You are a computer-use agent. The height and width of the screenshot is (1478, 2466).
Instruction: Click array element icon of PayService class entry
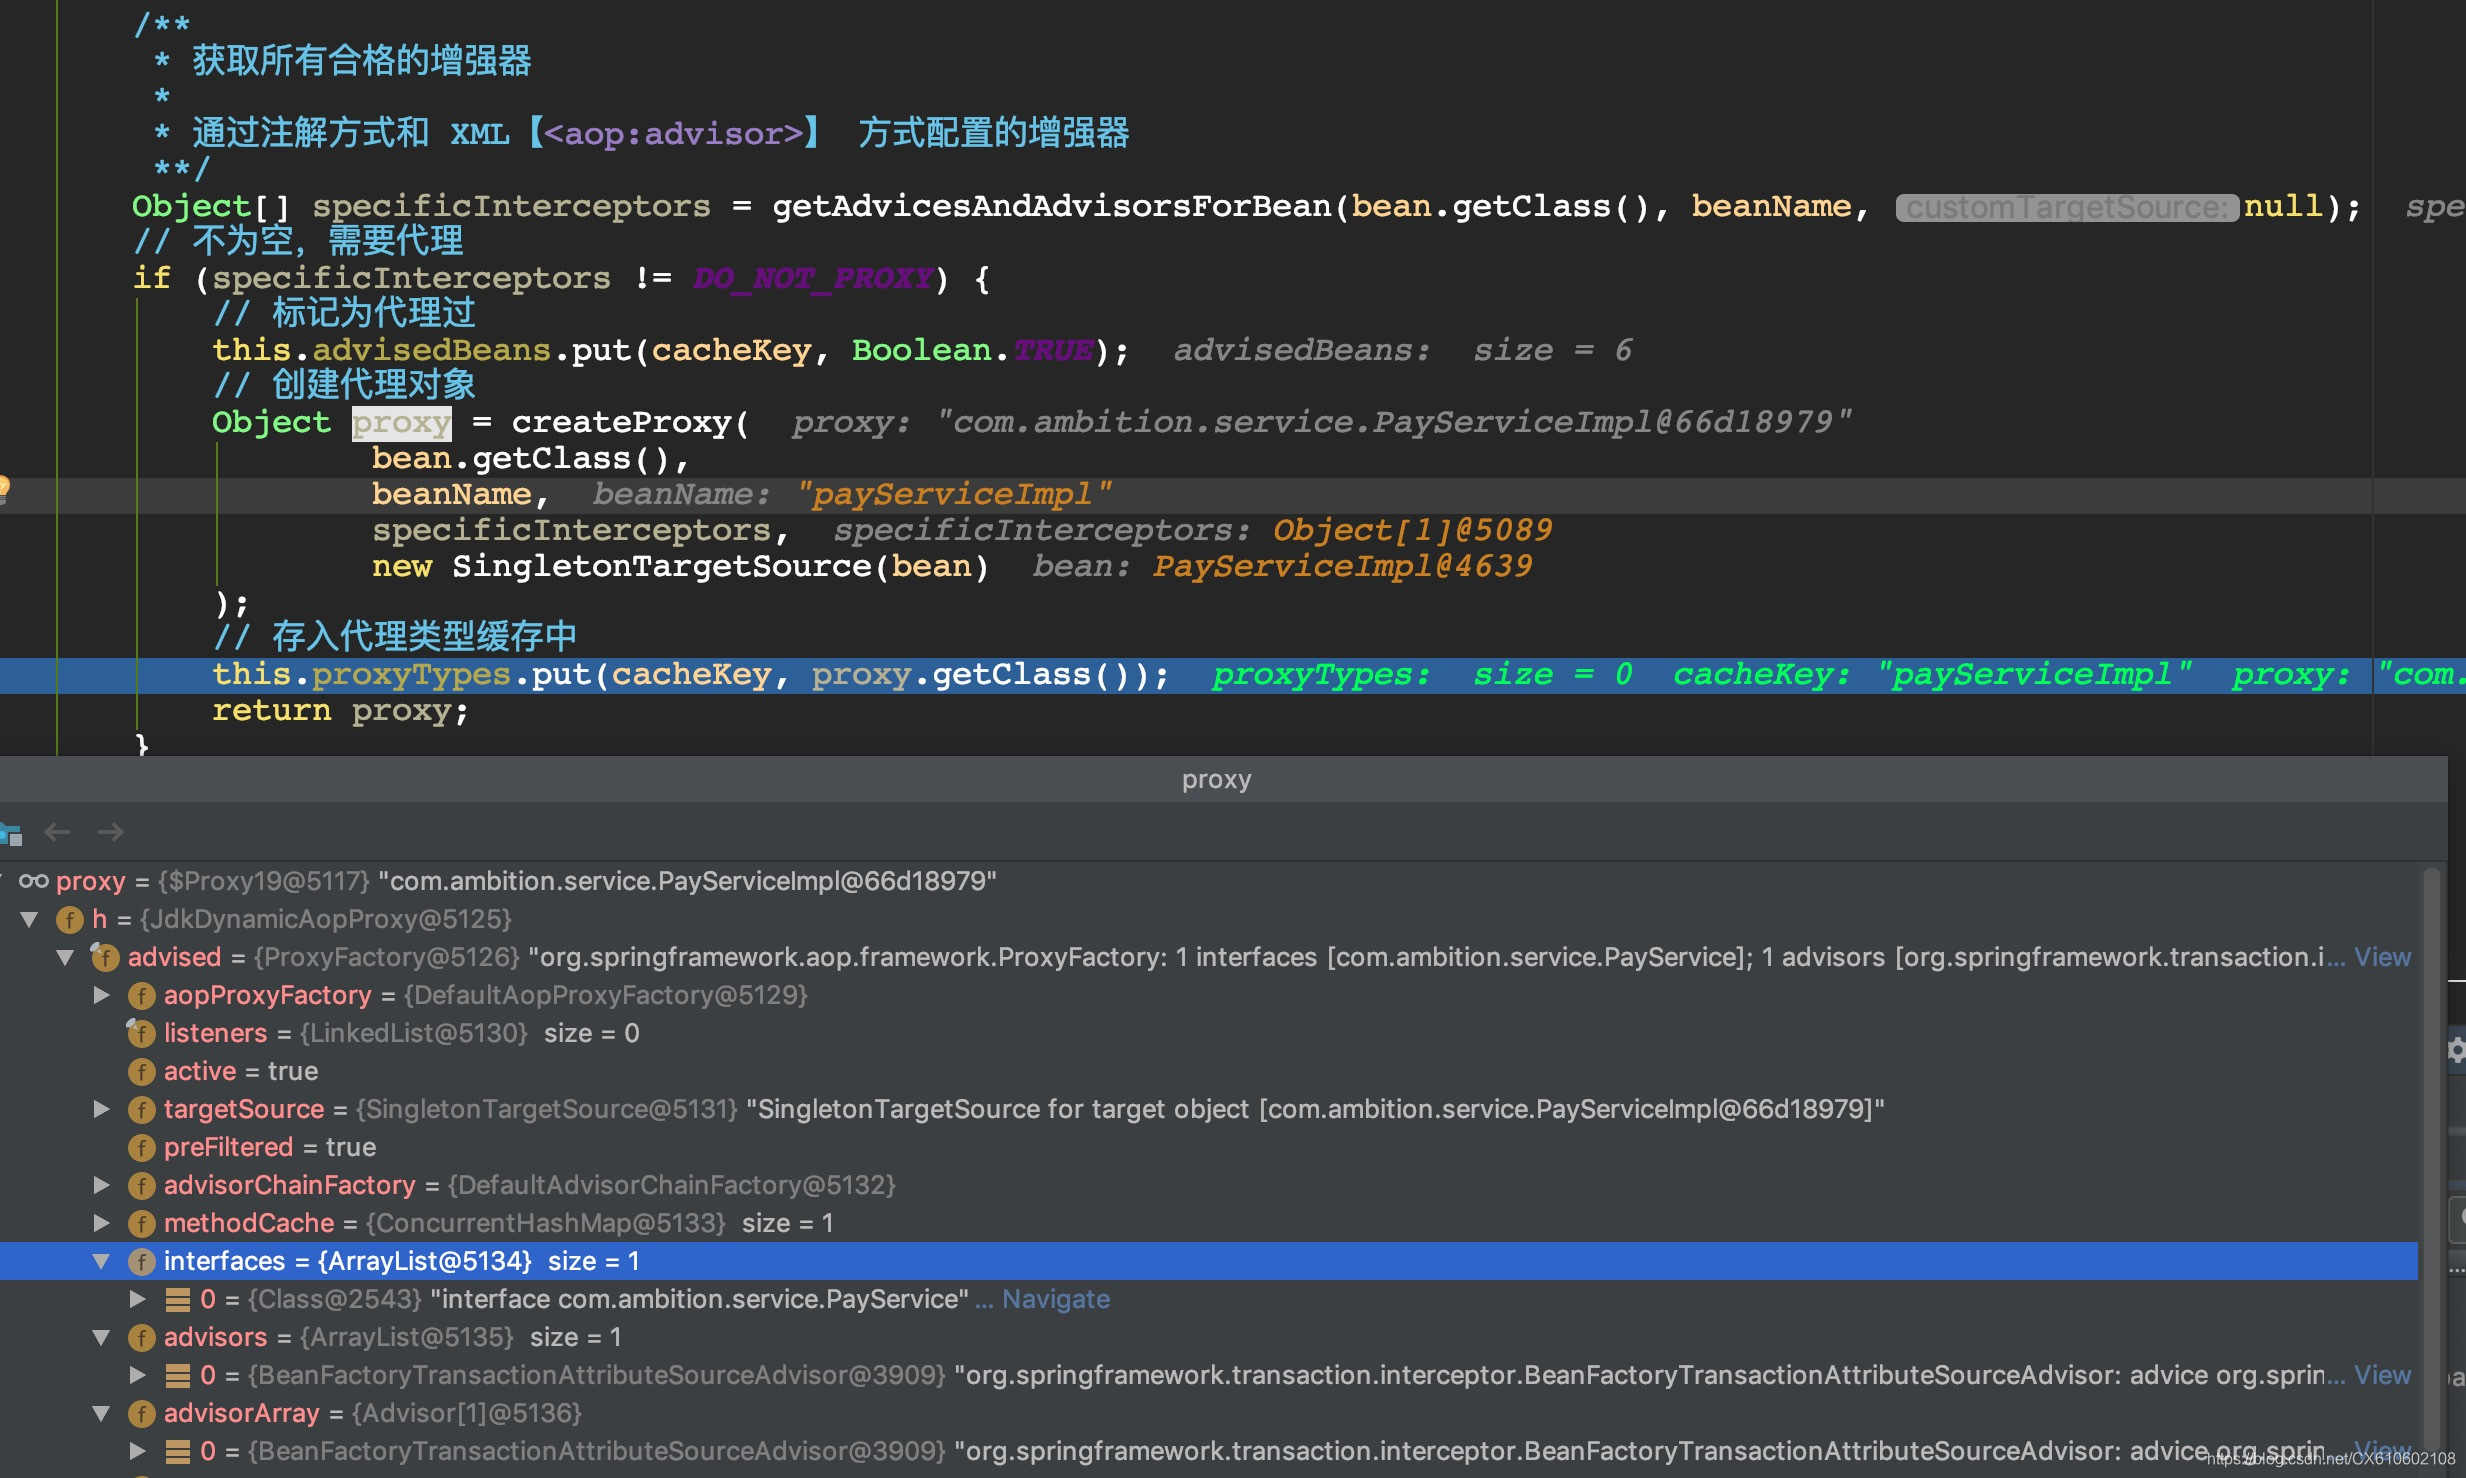tap(178, 1299)
